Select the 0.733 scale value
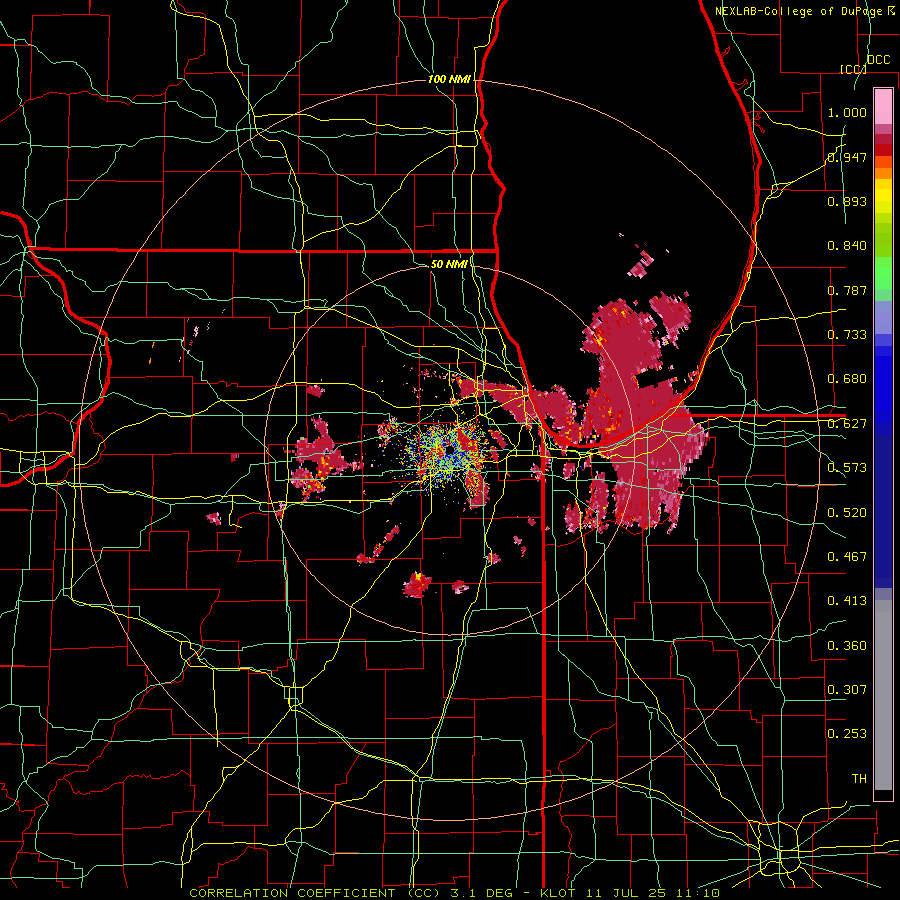The height and width of the screenshot is (900, 900). pos(847,335)
